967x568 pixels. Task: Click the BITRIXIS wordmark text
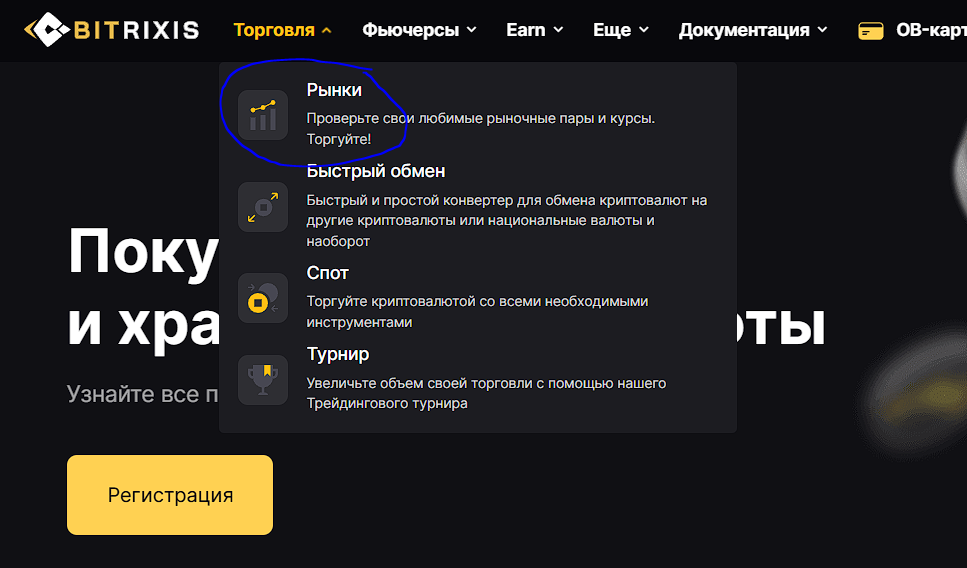tap(136, 30)
